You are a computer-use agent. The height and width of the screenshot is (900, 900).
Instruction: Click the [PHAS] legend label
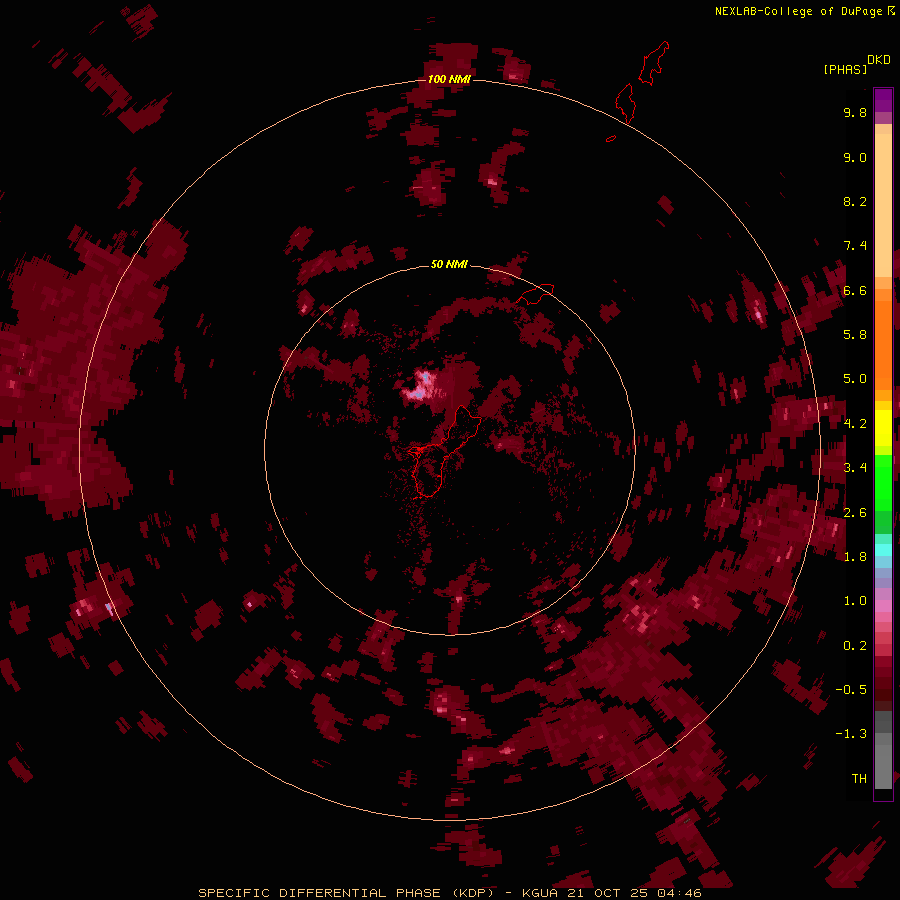(845, 69)
